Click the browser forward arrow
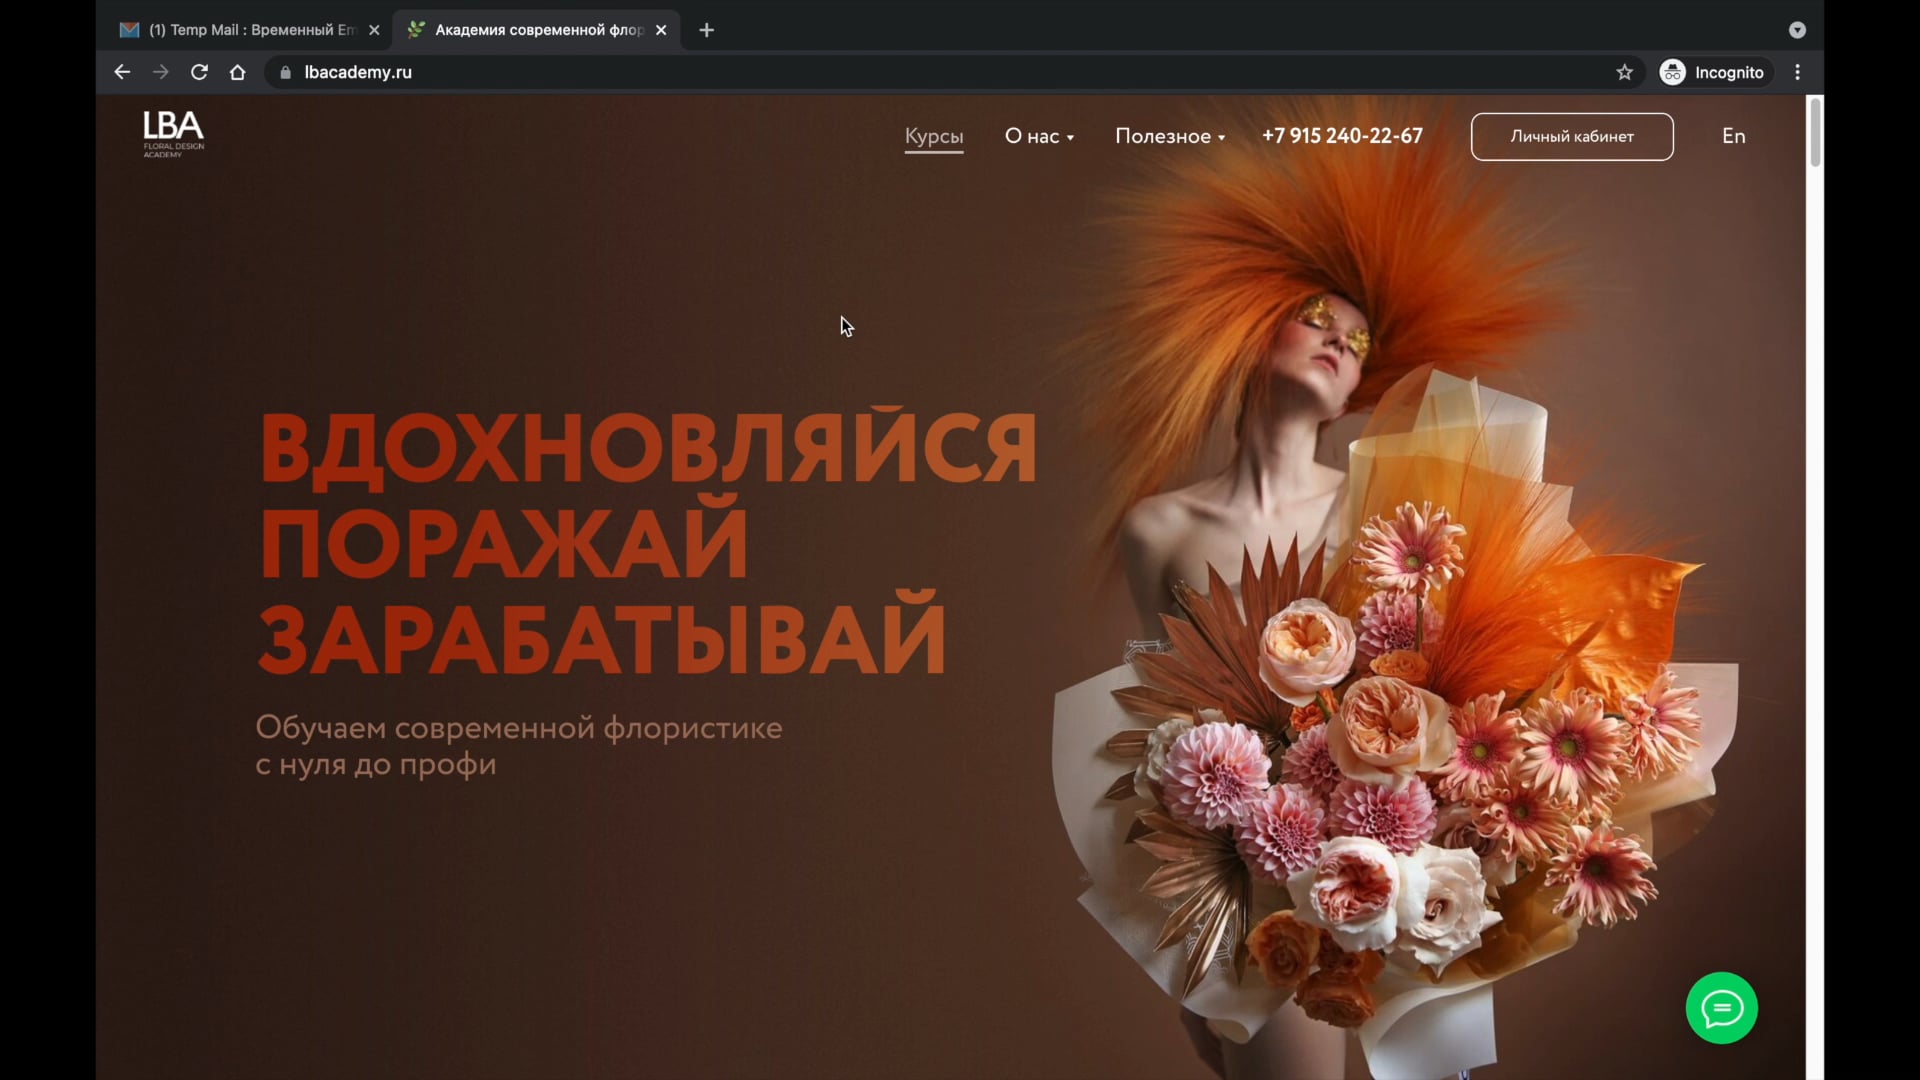 (160, 72)
